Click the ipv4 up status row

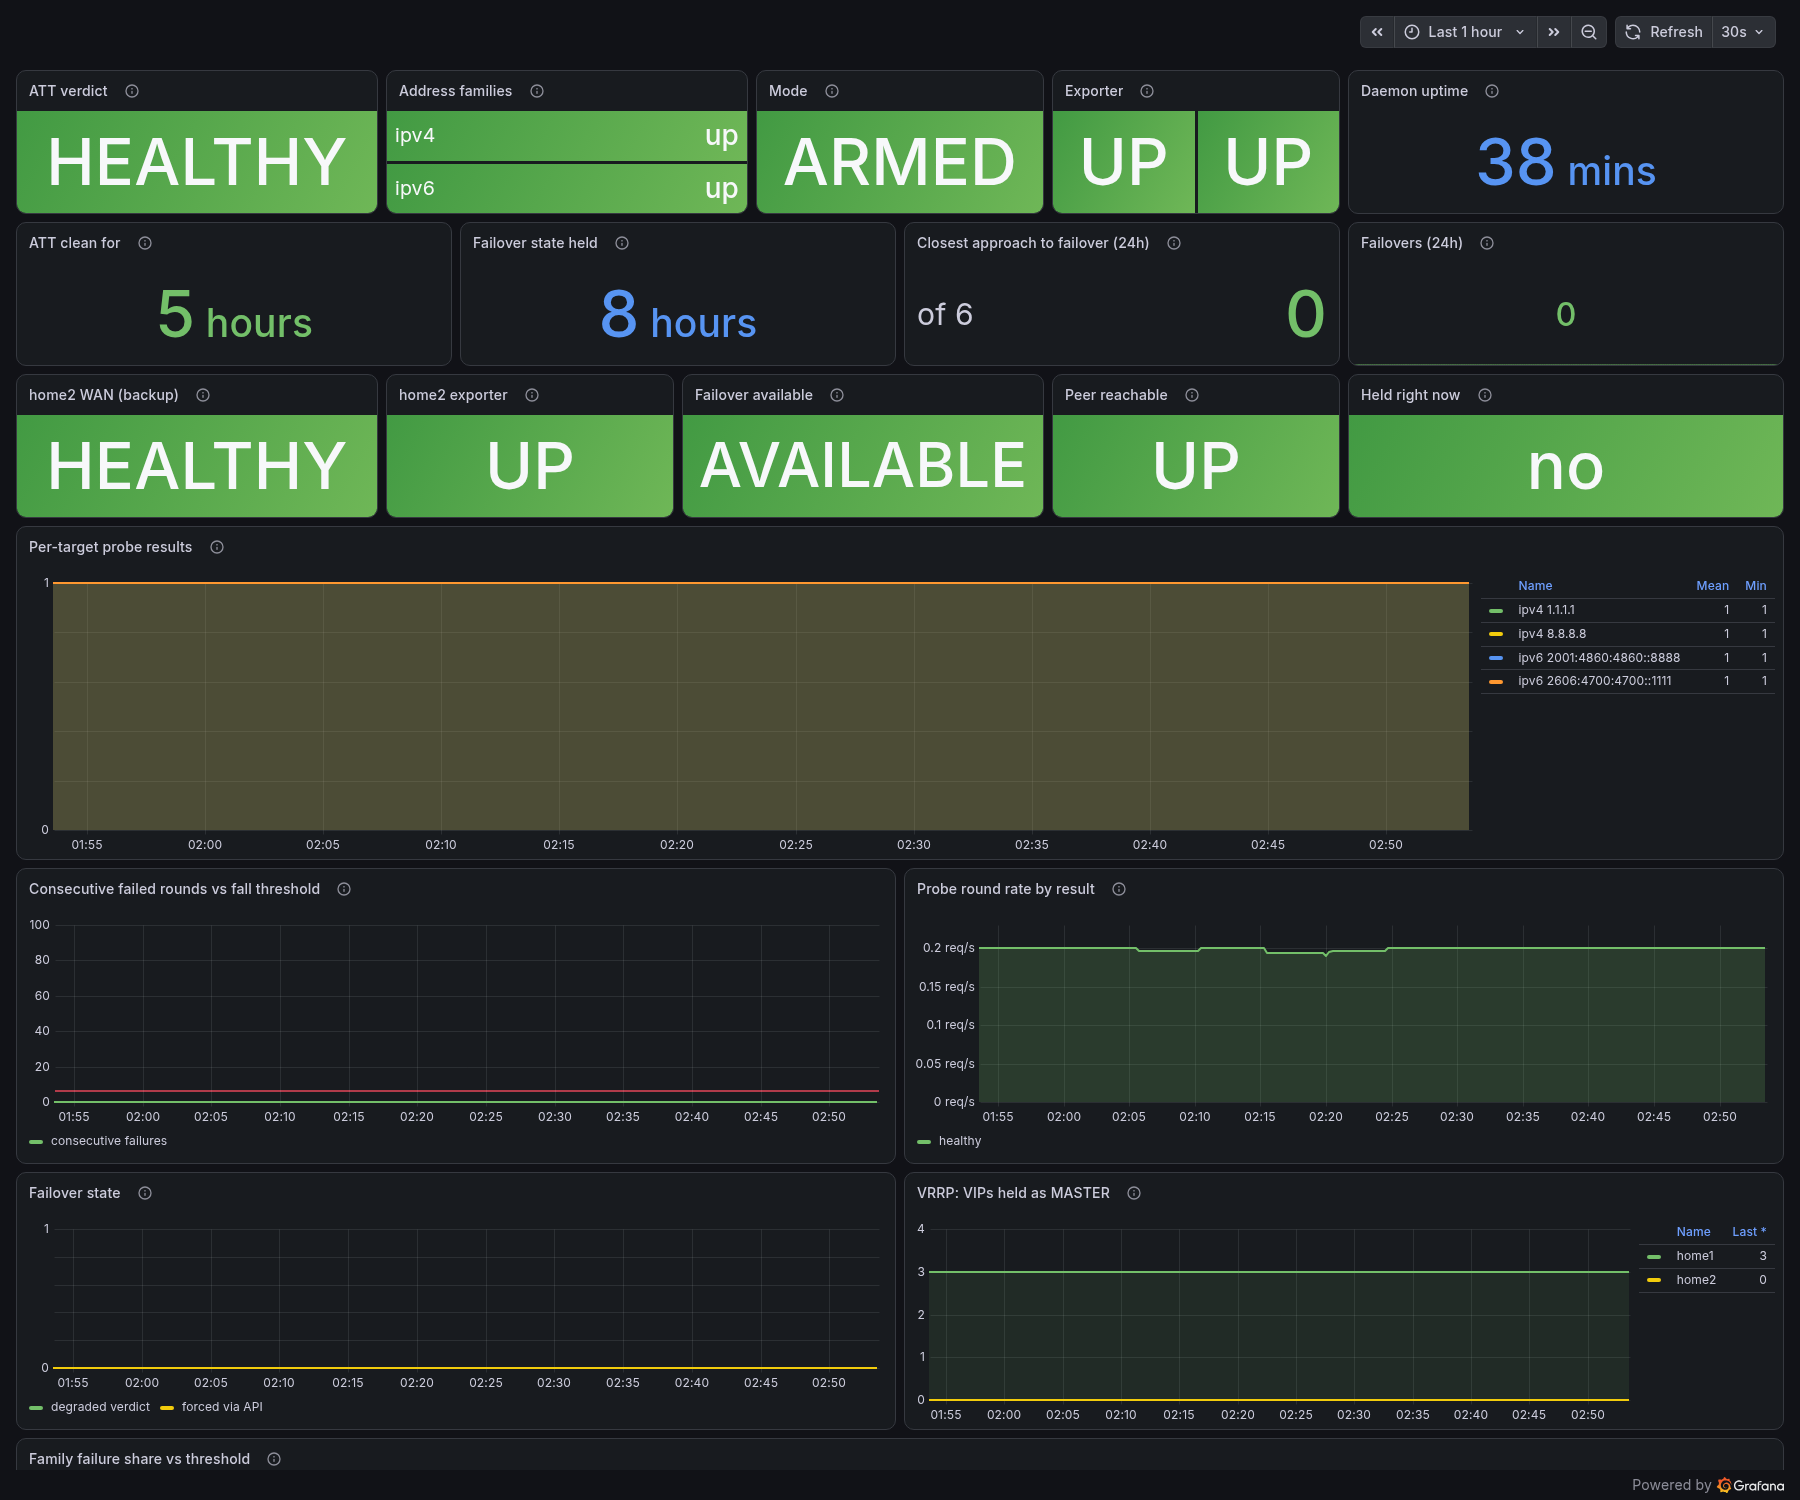click(x=567, y=136)
